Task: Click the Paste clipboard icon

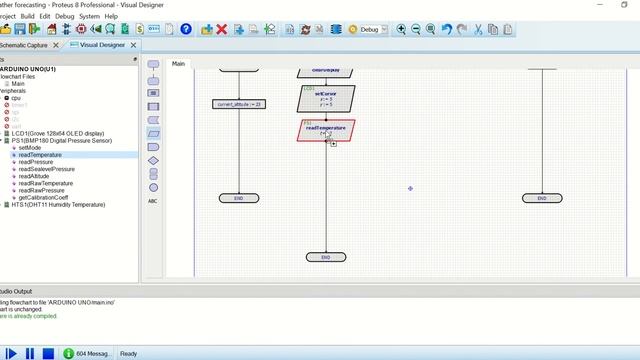Action: [507, 29]
